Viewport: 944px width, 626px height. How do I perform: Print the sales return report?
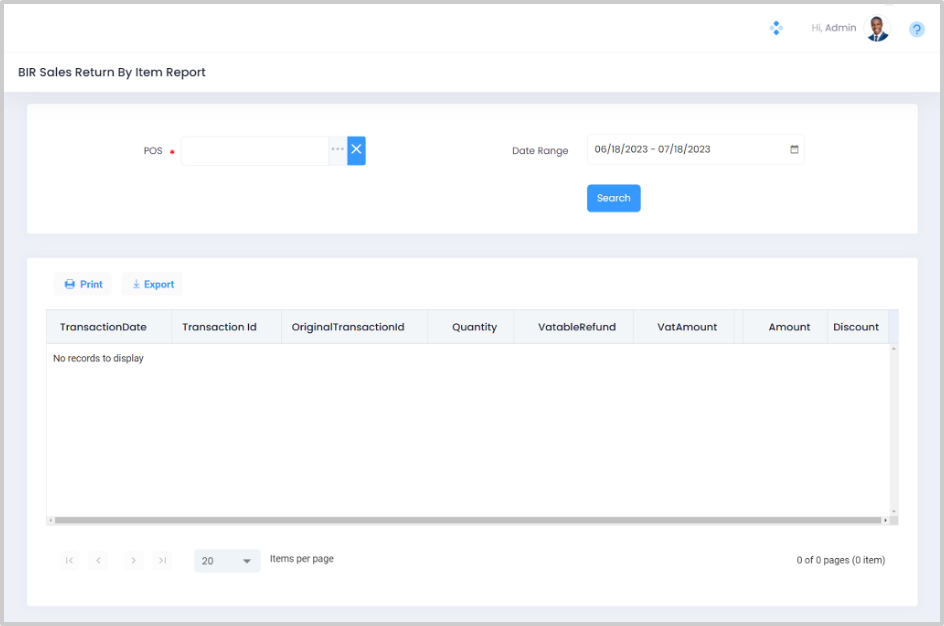83,284
